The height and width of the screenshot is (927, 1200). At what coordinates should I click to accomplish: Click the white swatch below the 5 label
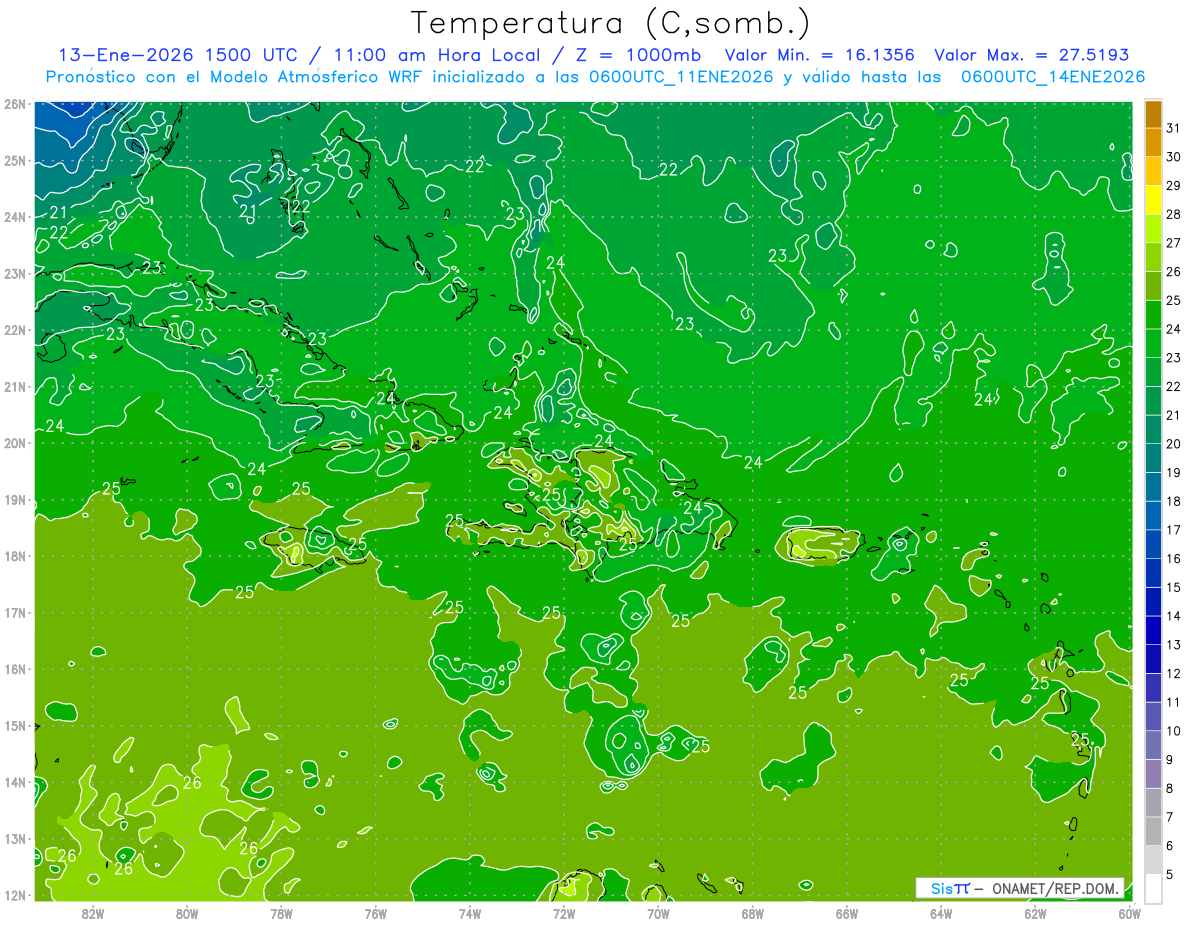(1153, 888)
